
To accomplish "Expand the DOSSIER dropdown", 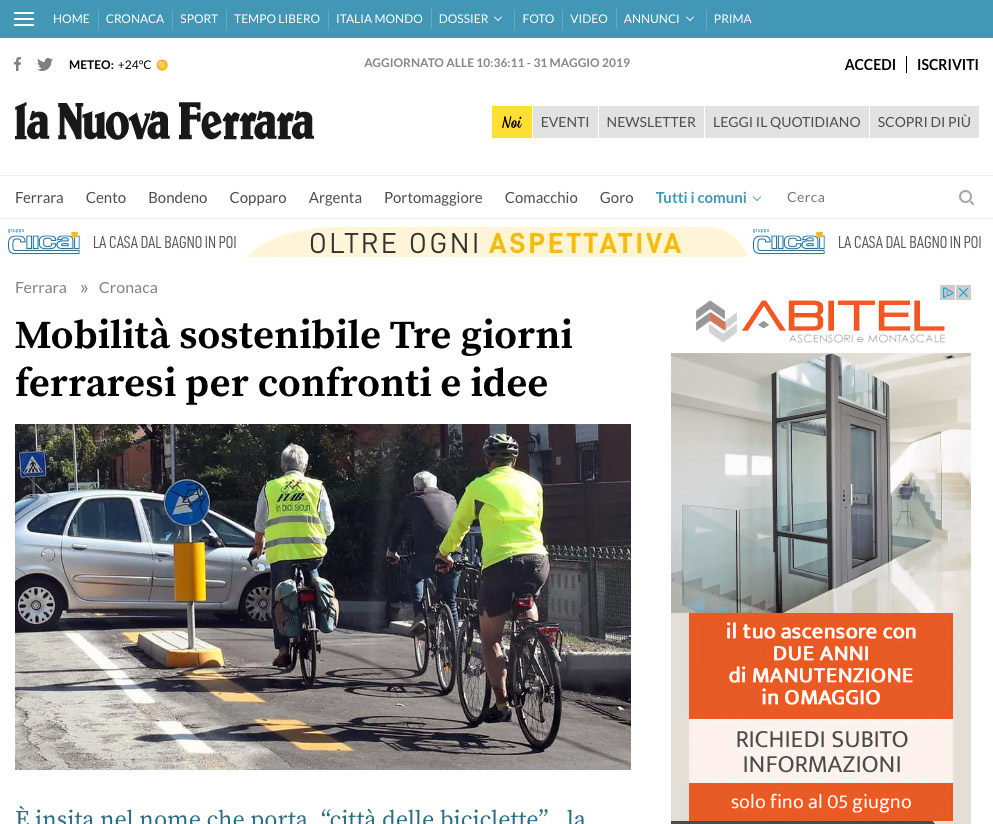I will 471,19.
